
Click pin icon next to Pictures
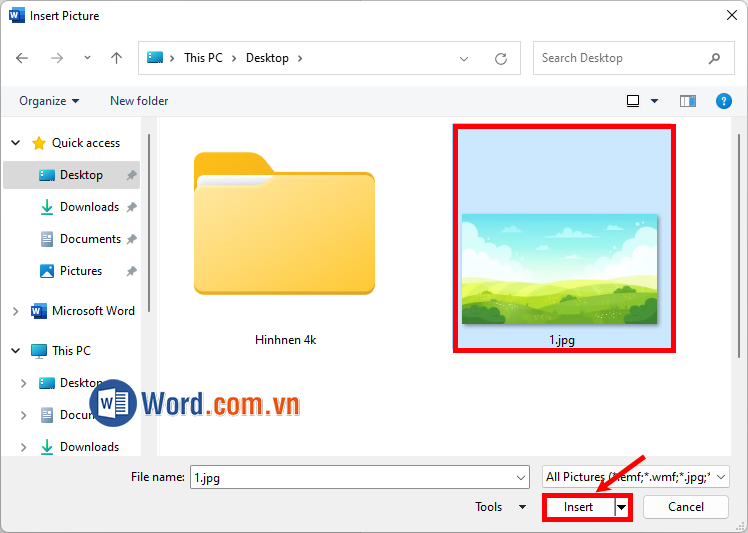tap(132, 272)
